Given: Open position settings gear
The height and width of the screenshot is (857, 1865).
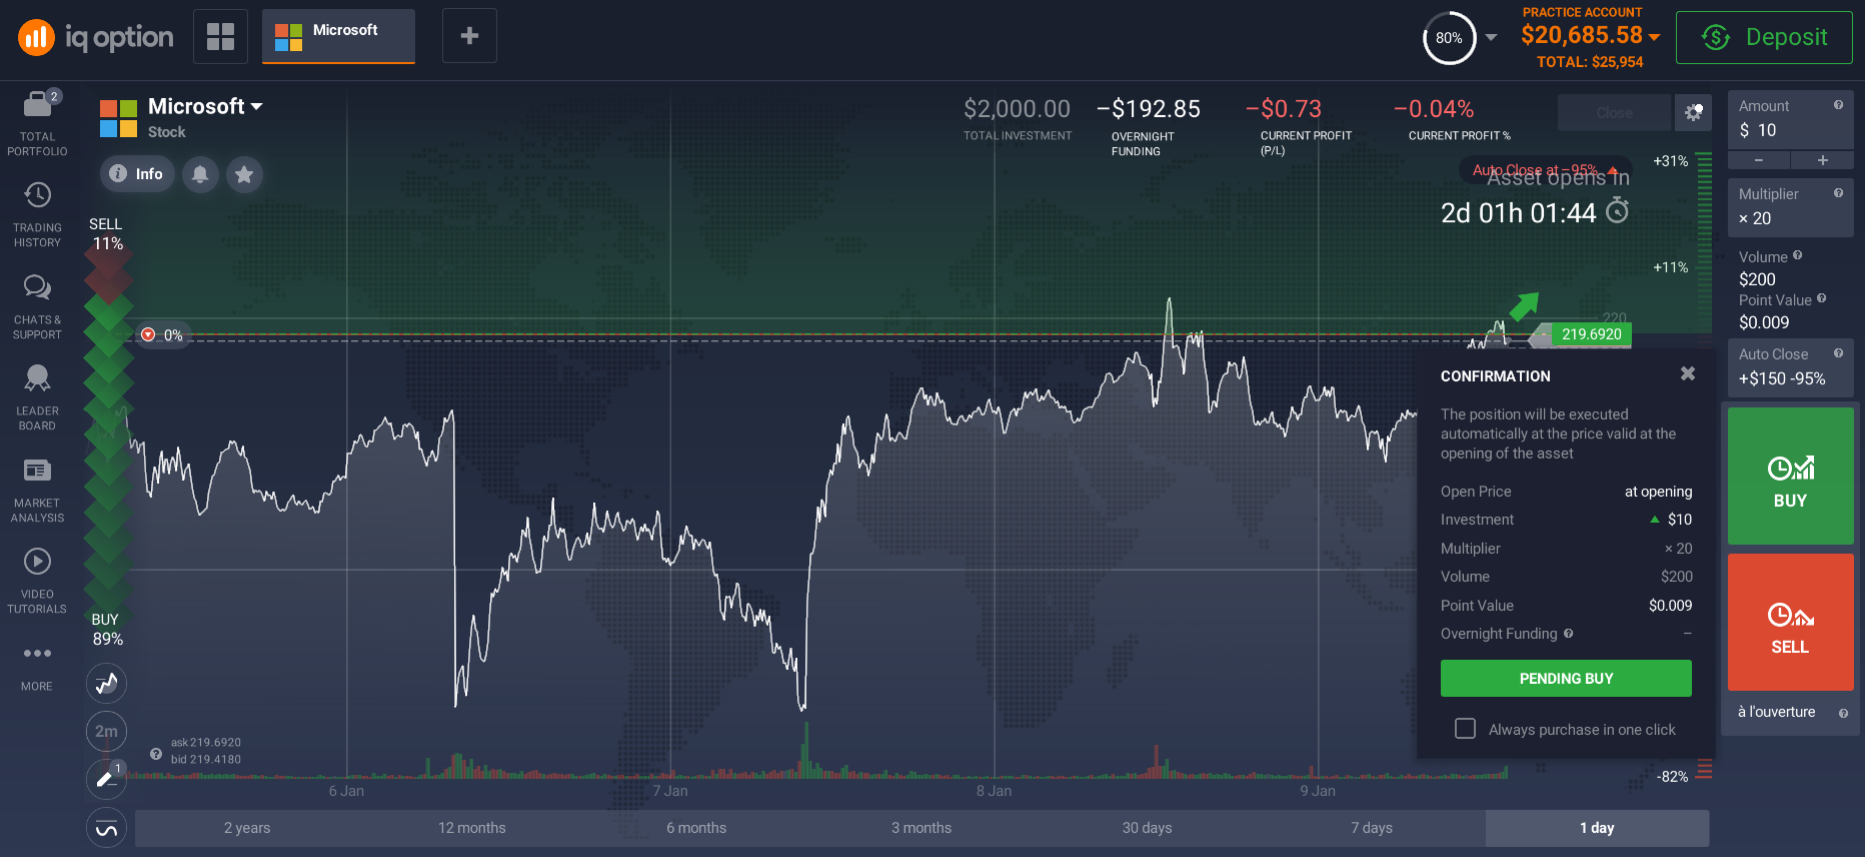Looking at the screenshot, I should click(1693, 113).
